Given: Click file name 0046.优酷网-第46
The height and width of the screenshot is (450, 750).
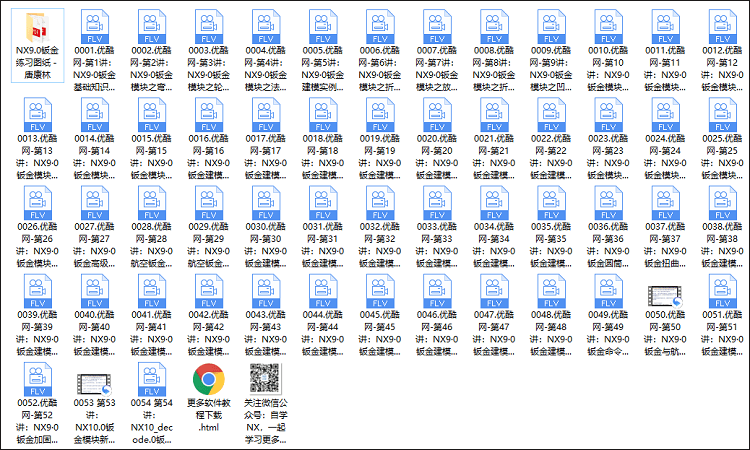Looking at the screenshot, I should point(437,332).
